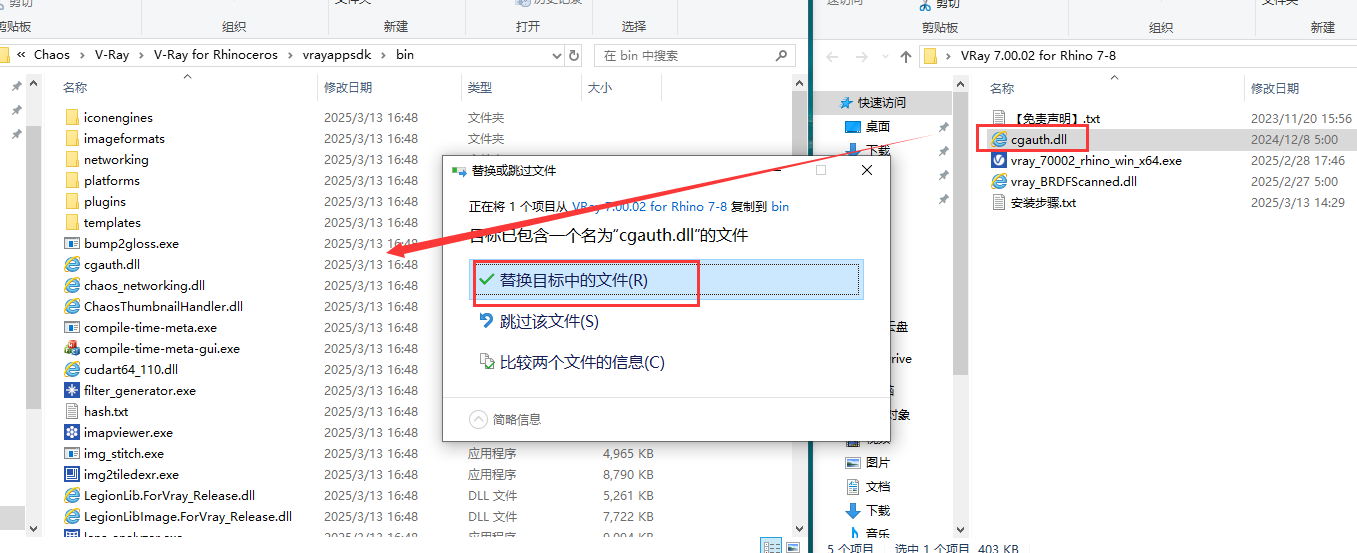Click the imapviewer.exe file icon
Viewport: 1357px width, 553px height.
pos(72,433)
